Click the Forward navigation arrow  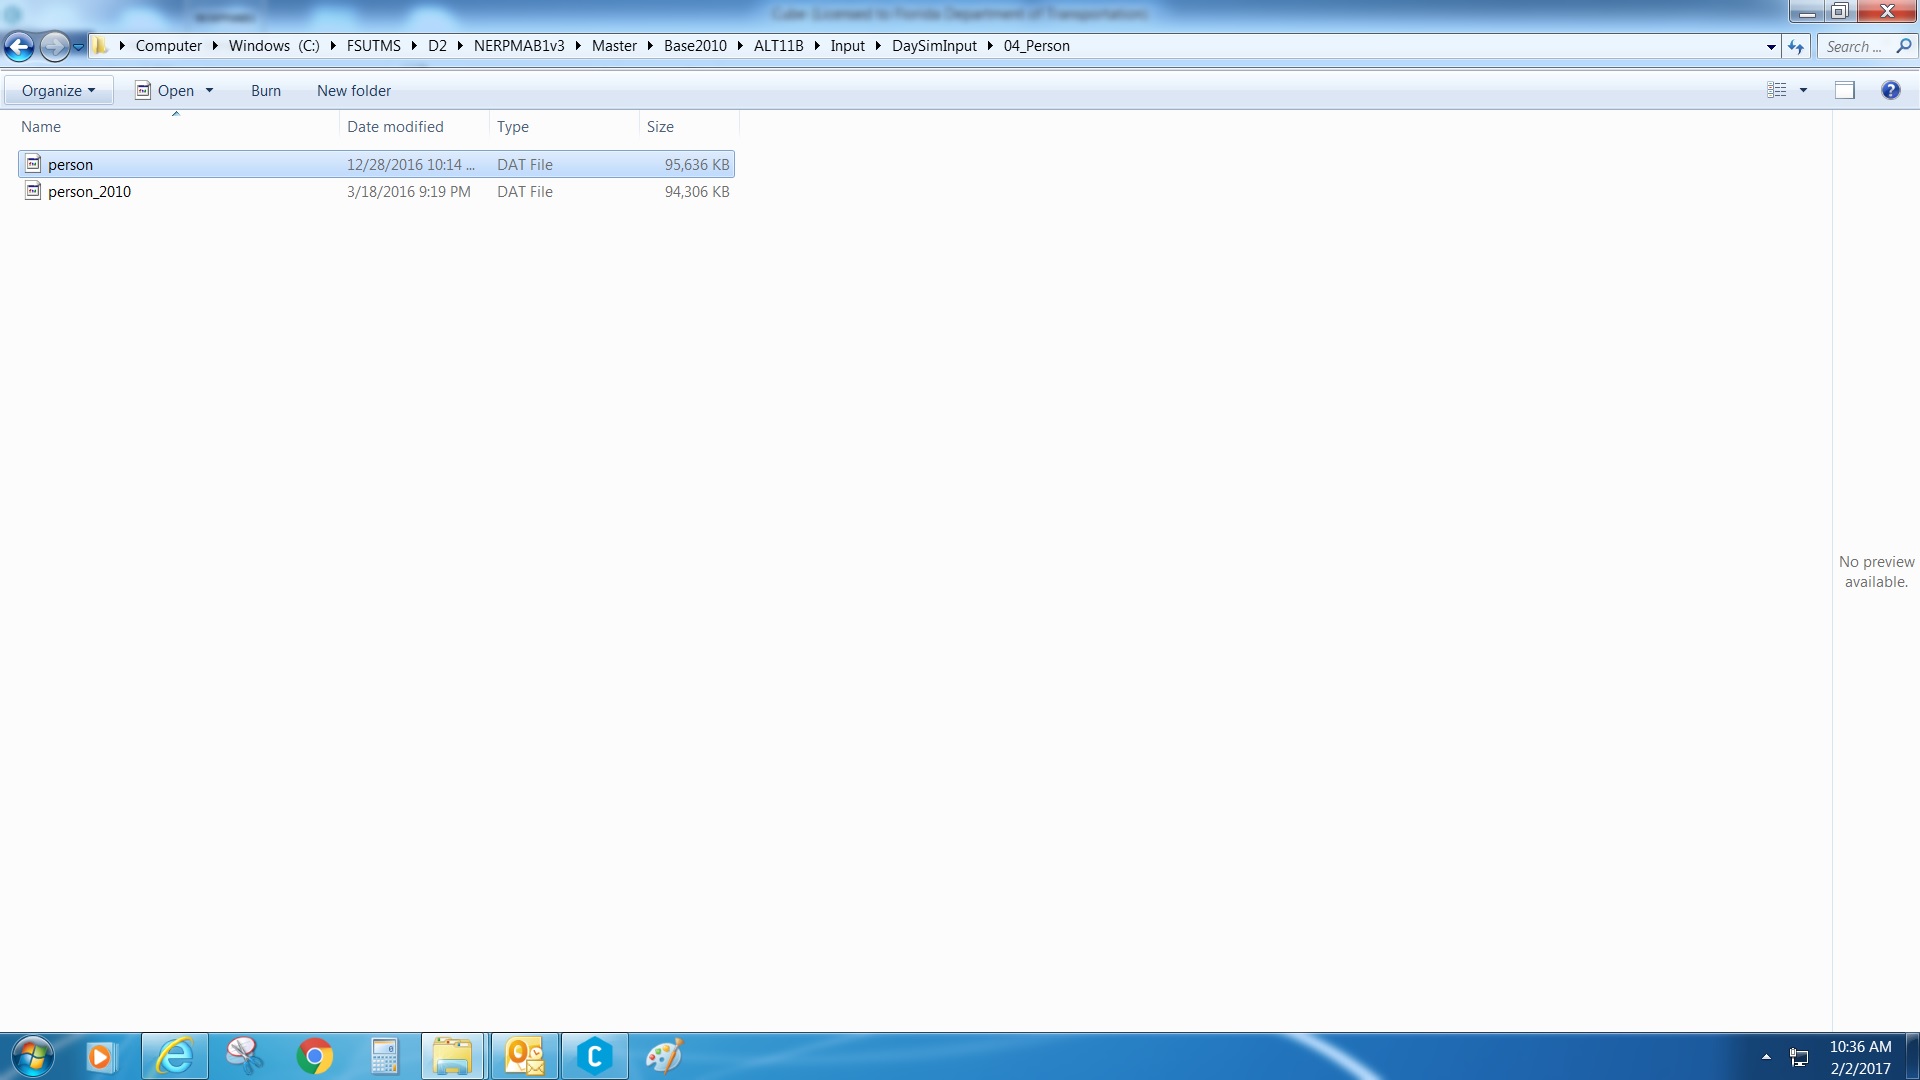coord(55,46)
